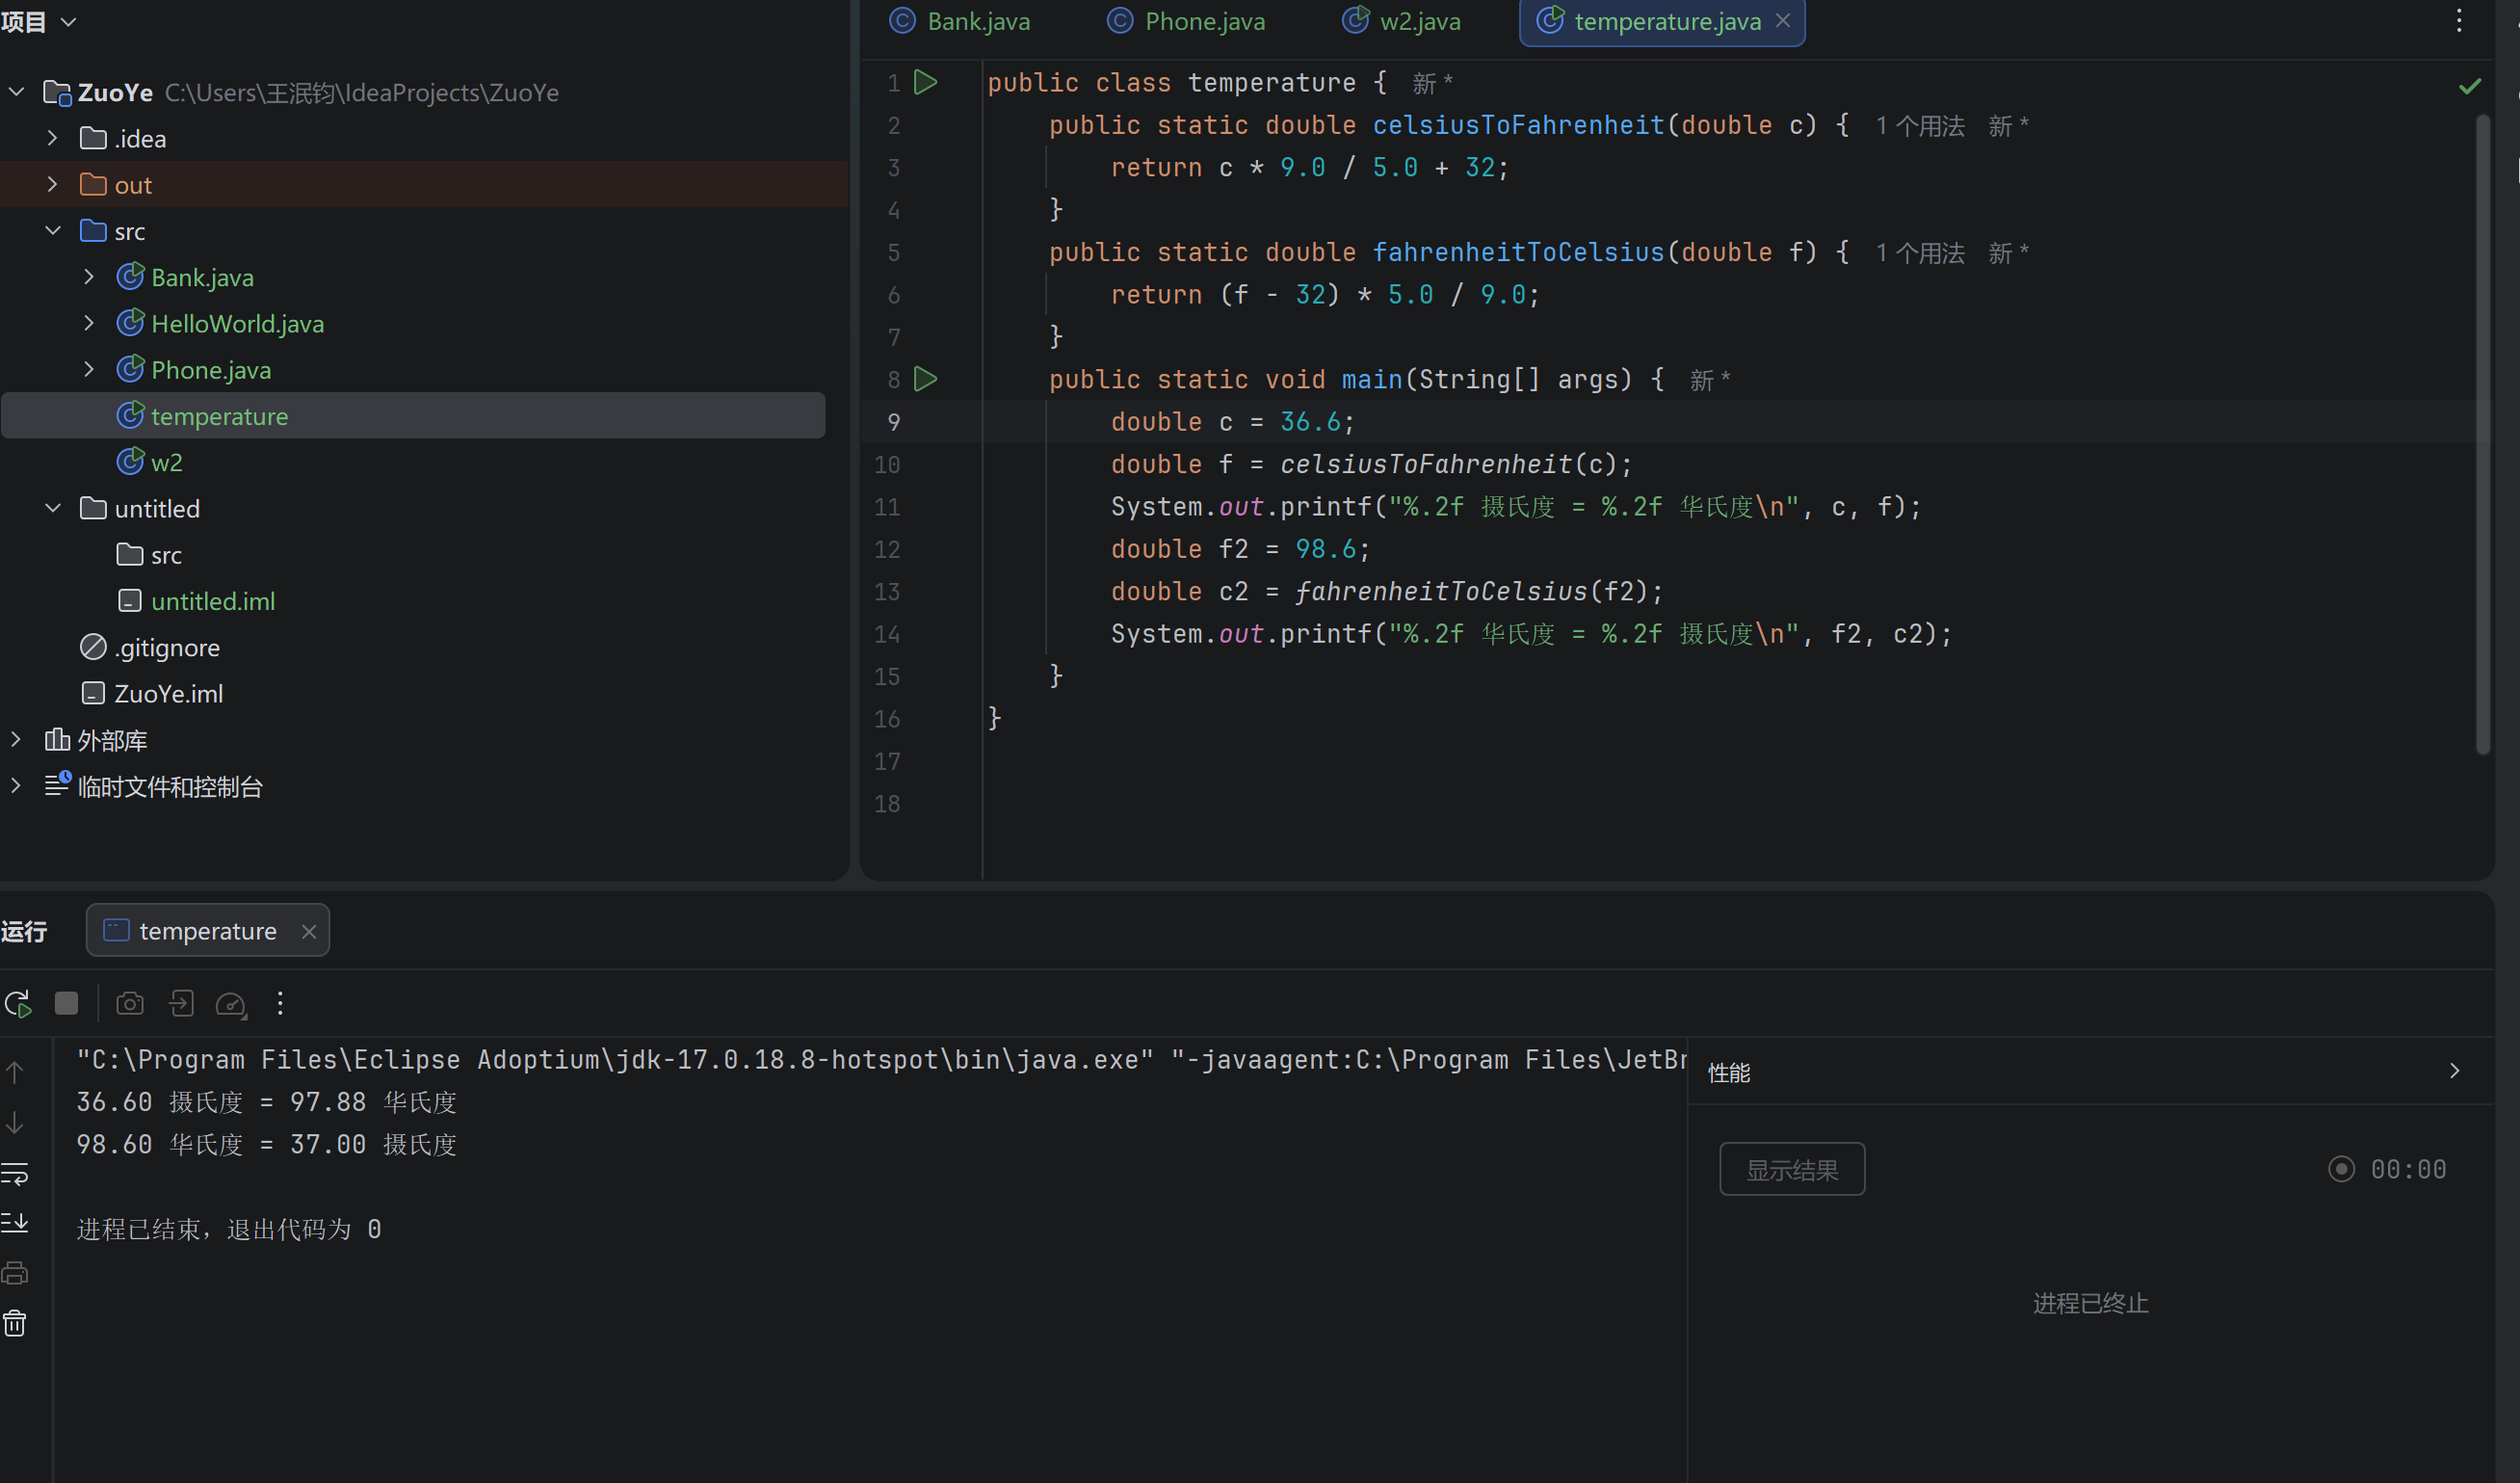Open the profiler speedometer icon in run toolbar

tap(231, 1003)
